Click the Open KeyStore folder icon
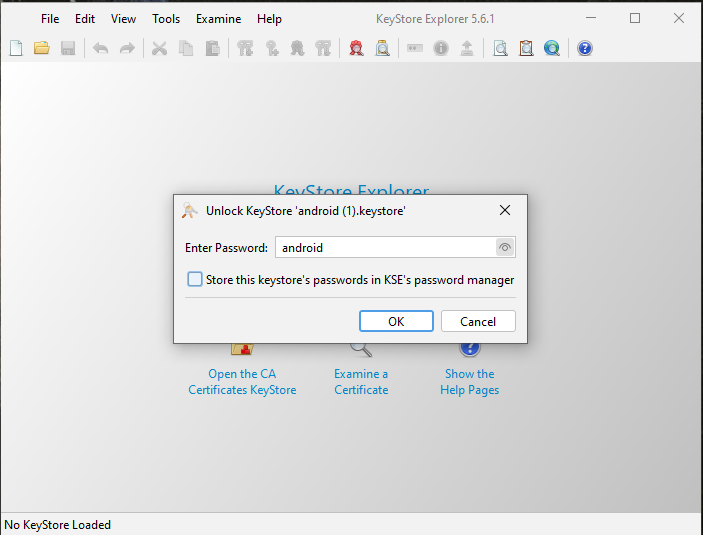The height and width of the screenshot is (535, 703). [42, 48]
